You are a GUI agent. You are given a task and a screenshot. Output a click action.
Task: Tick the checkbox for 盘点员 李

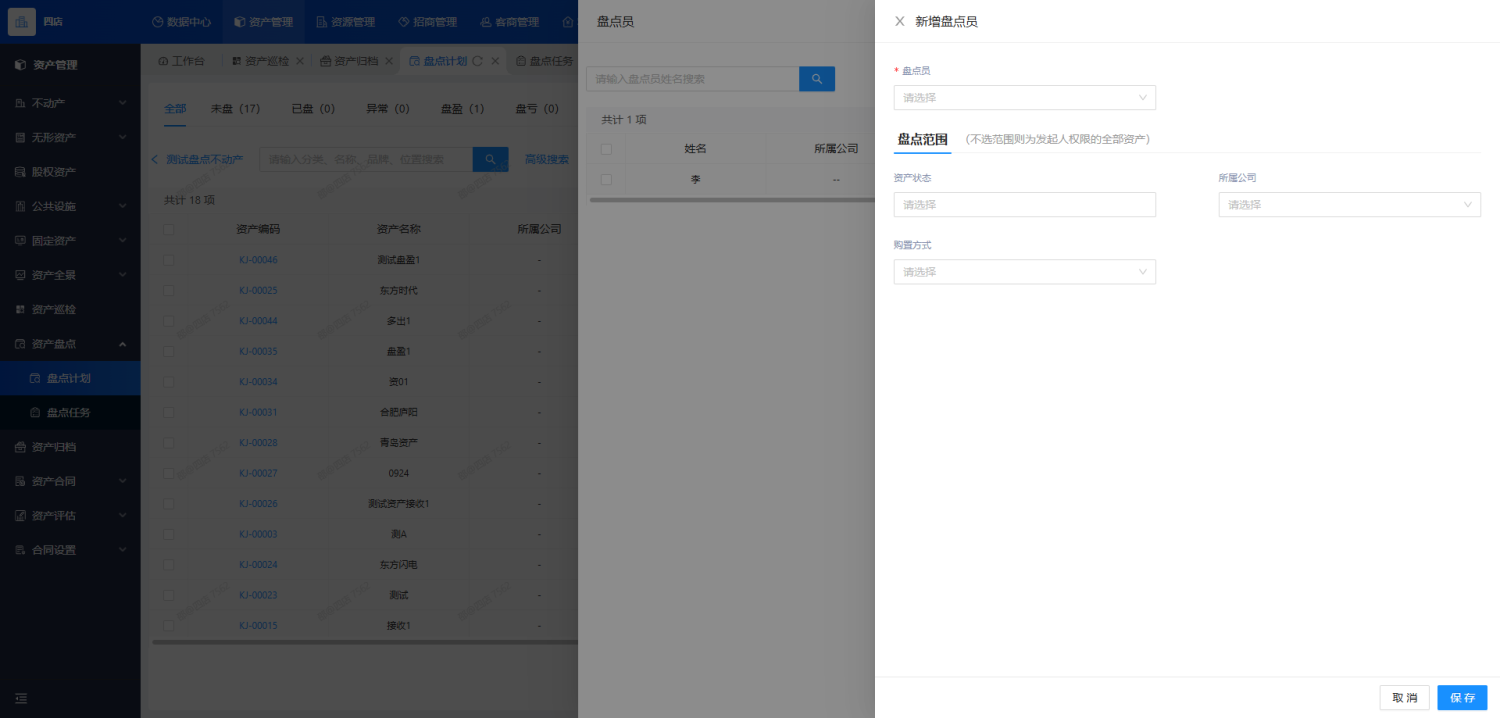click(x=606, y=180)
